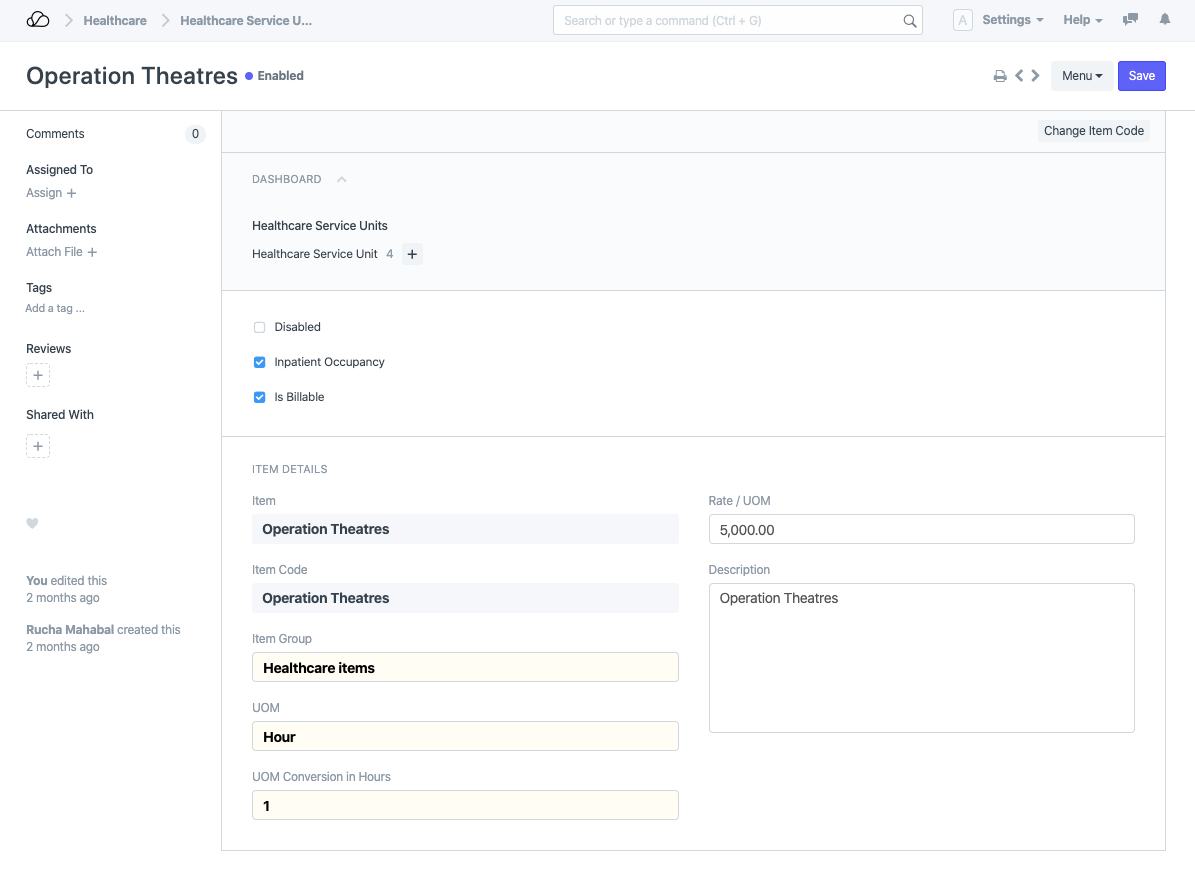Open the Help menu
Screen dimensions: 1195x880
point(1082,20)
